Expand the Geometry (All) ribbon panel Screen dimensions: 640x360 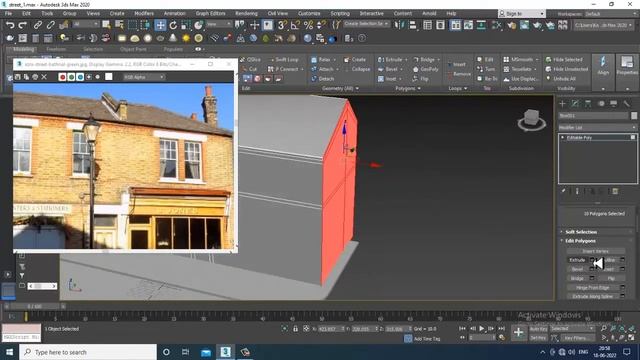click(x=340, y=88)
